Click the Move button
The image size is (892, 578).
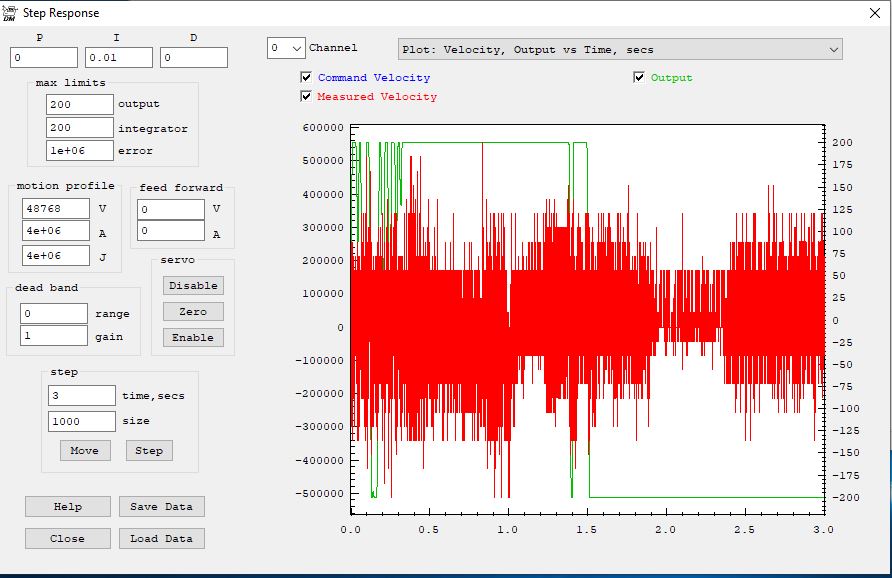[84, 451]
